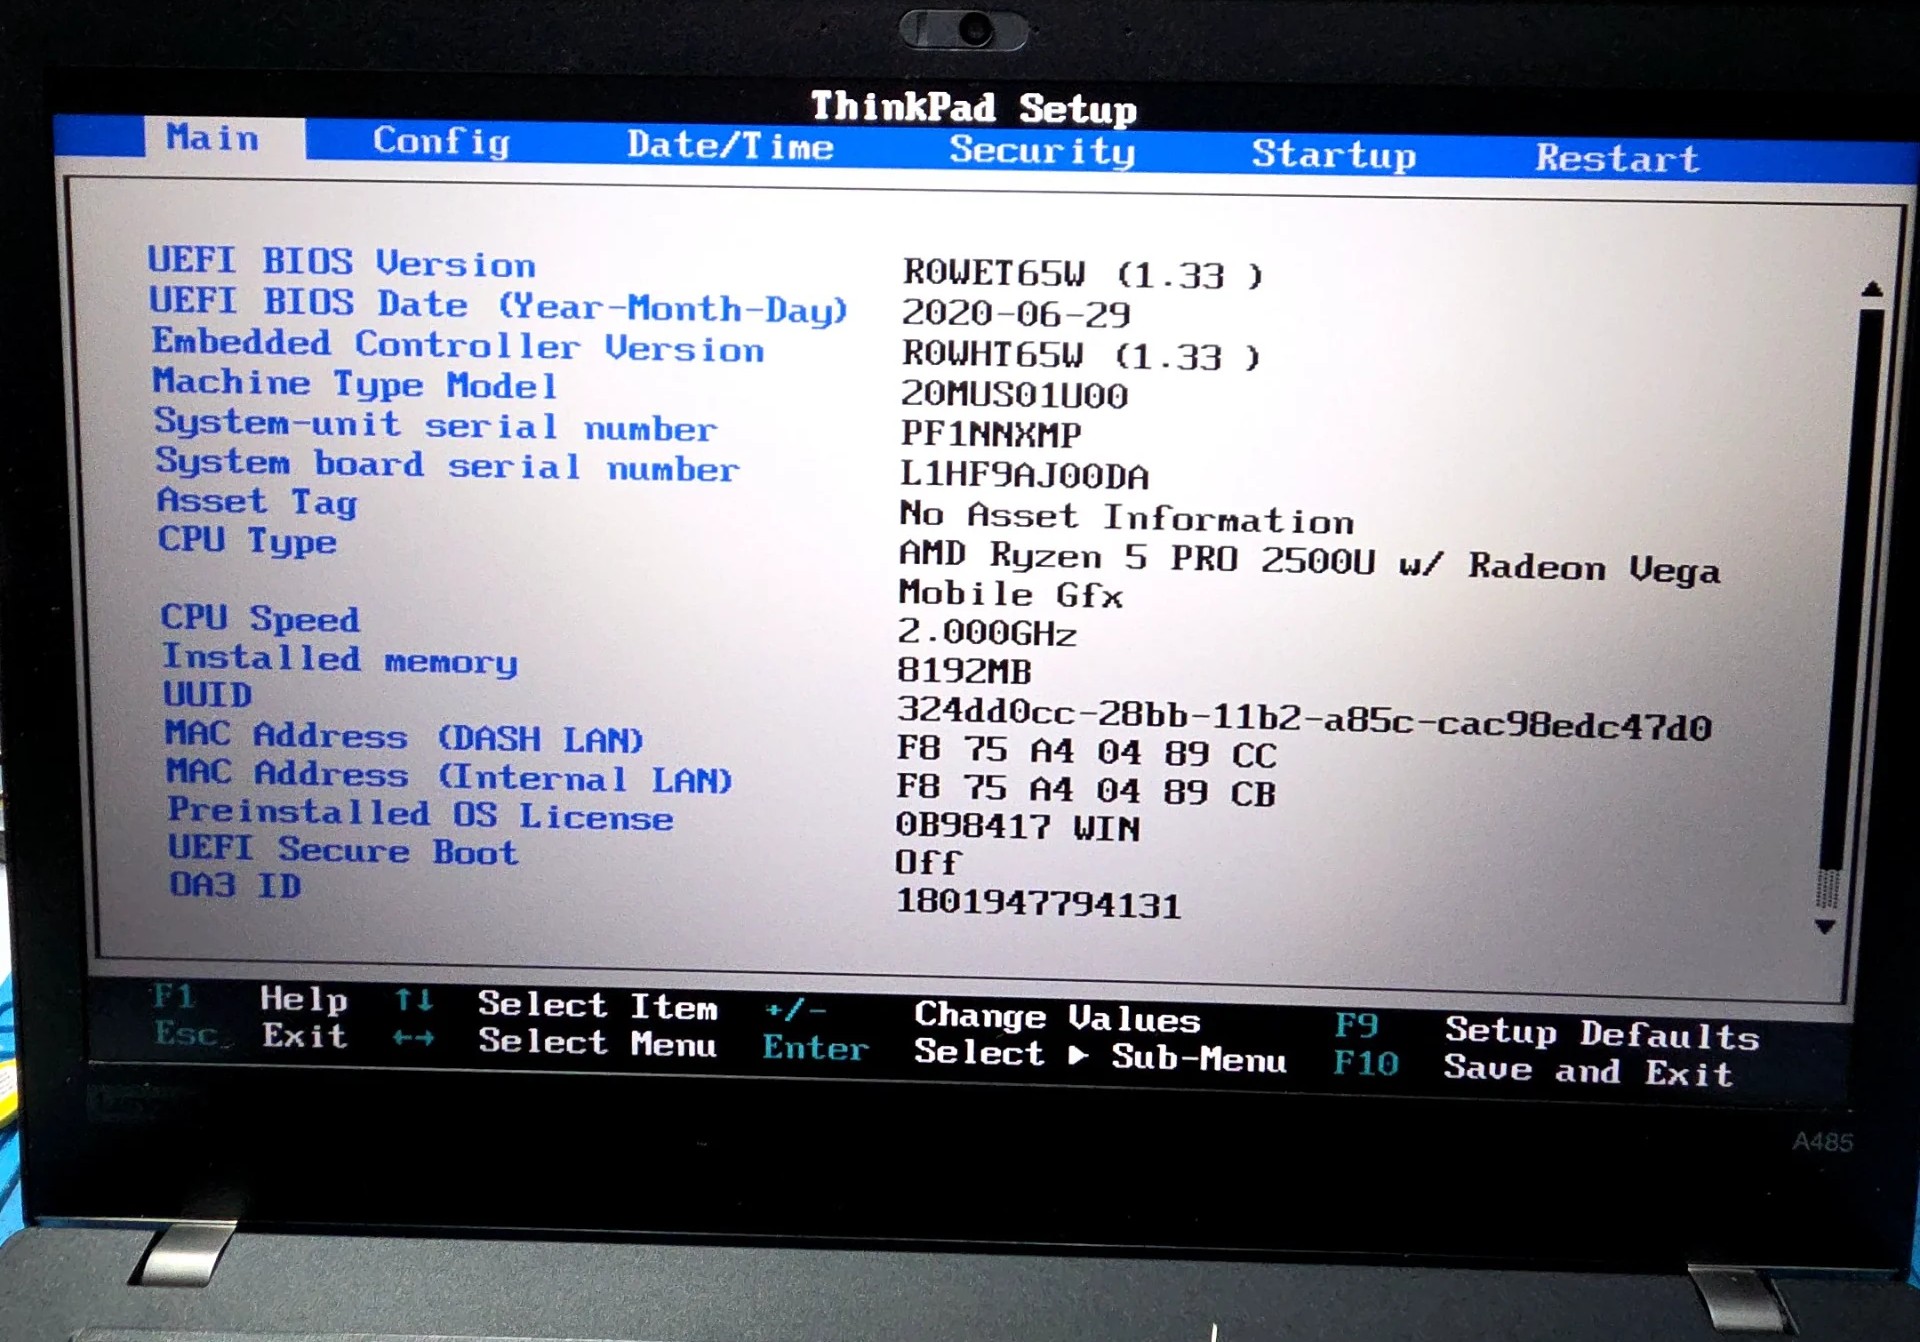The width and height of the screenshot is (1920, 1342).
Task: Click CPU speed value 2.000GHz
Action: (987, 633)
